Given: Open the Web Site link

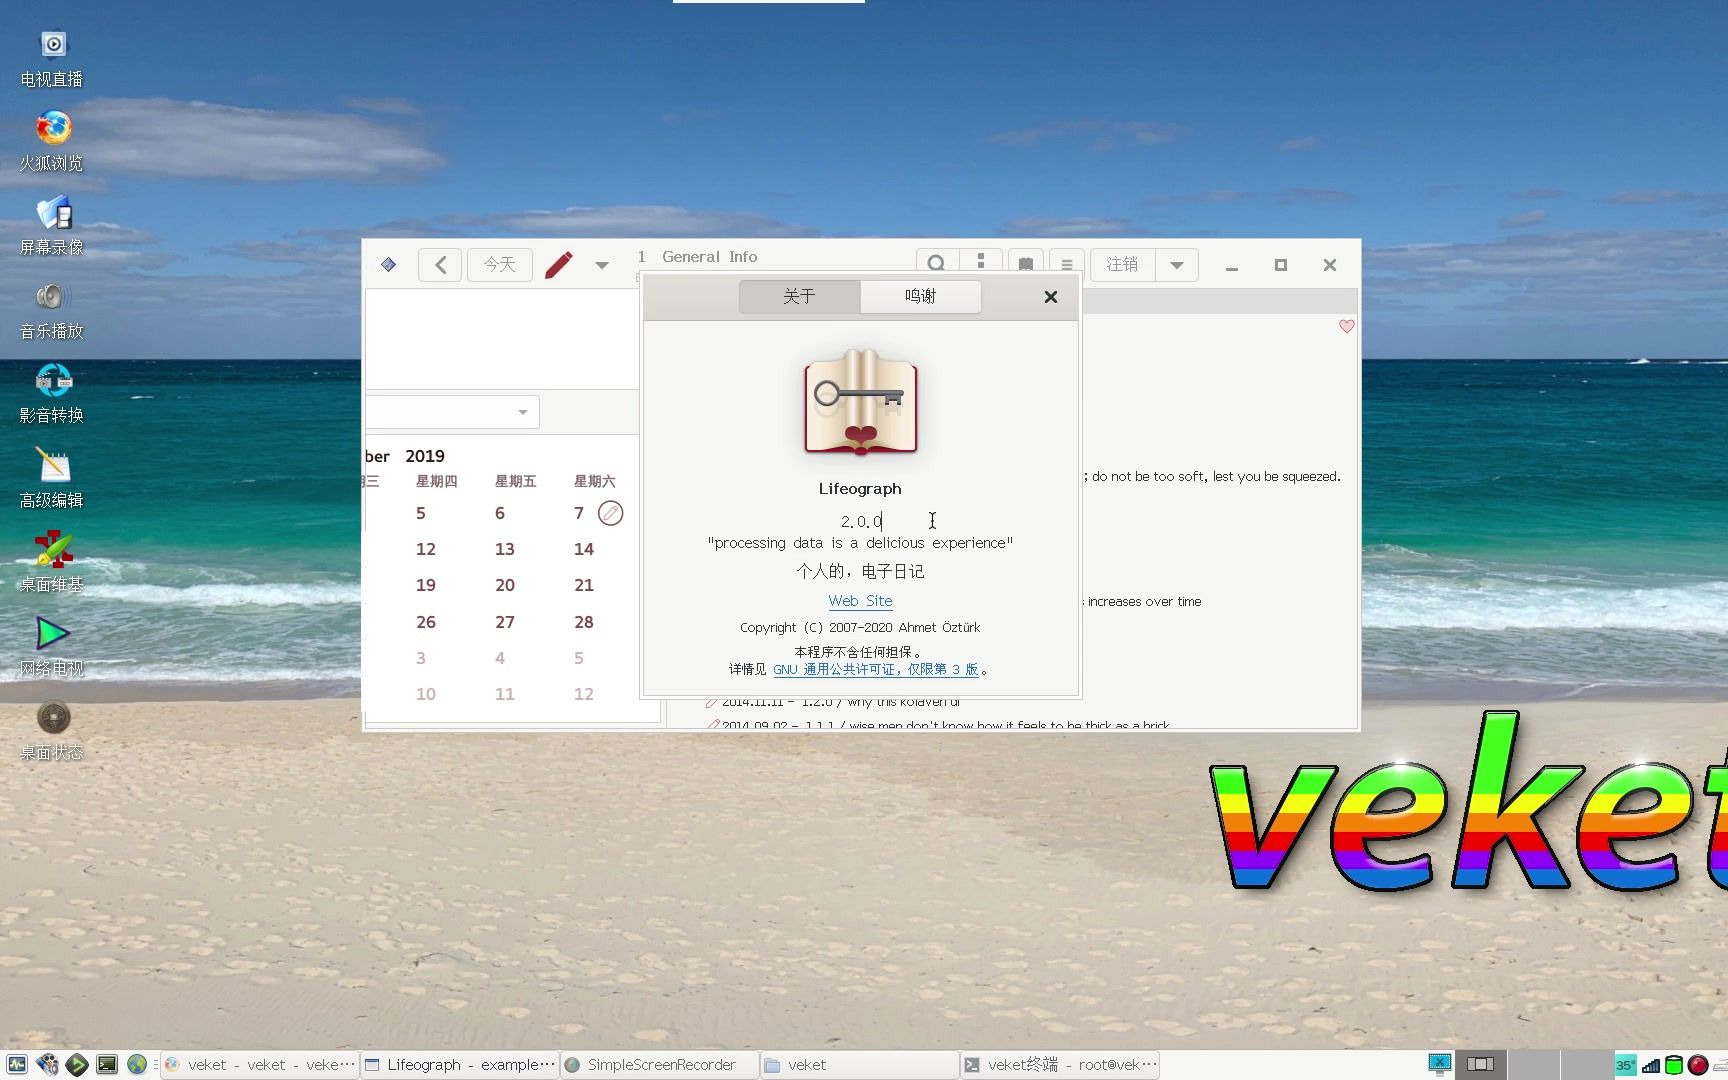Looking at the screenshot, I should click(x=860, y=601).
